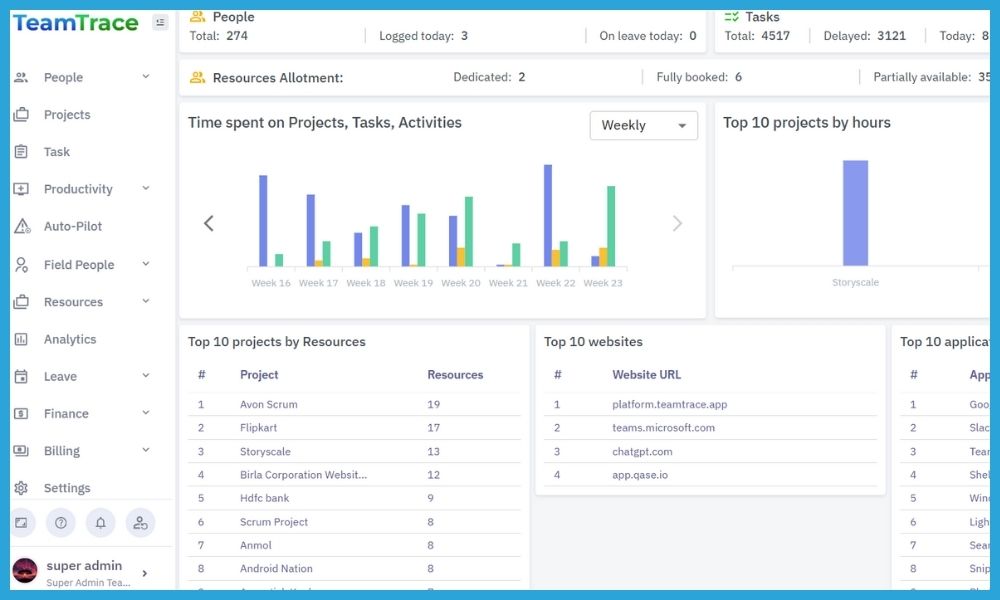The image size is (1000, 600).
Task: Click the Task clipboard icon
Action: coord(21,152)
